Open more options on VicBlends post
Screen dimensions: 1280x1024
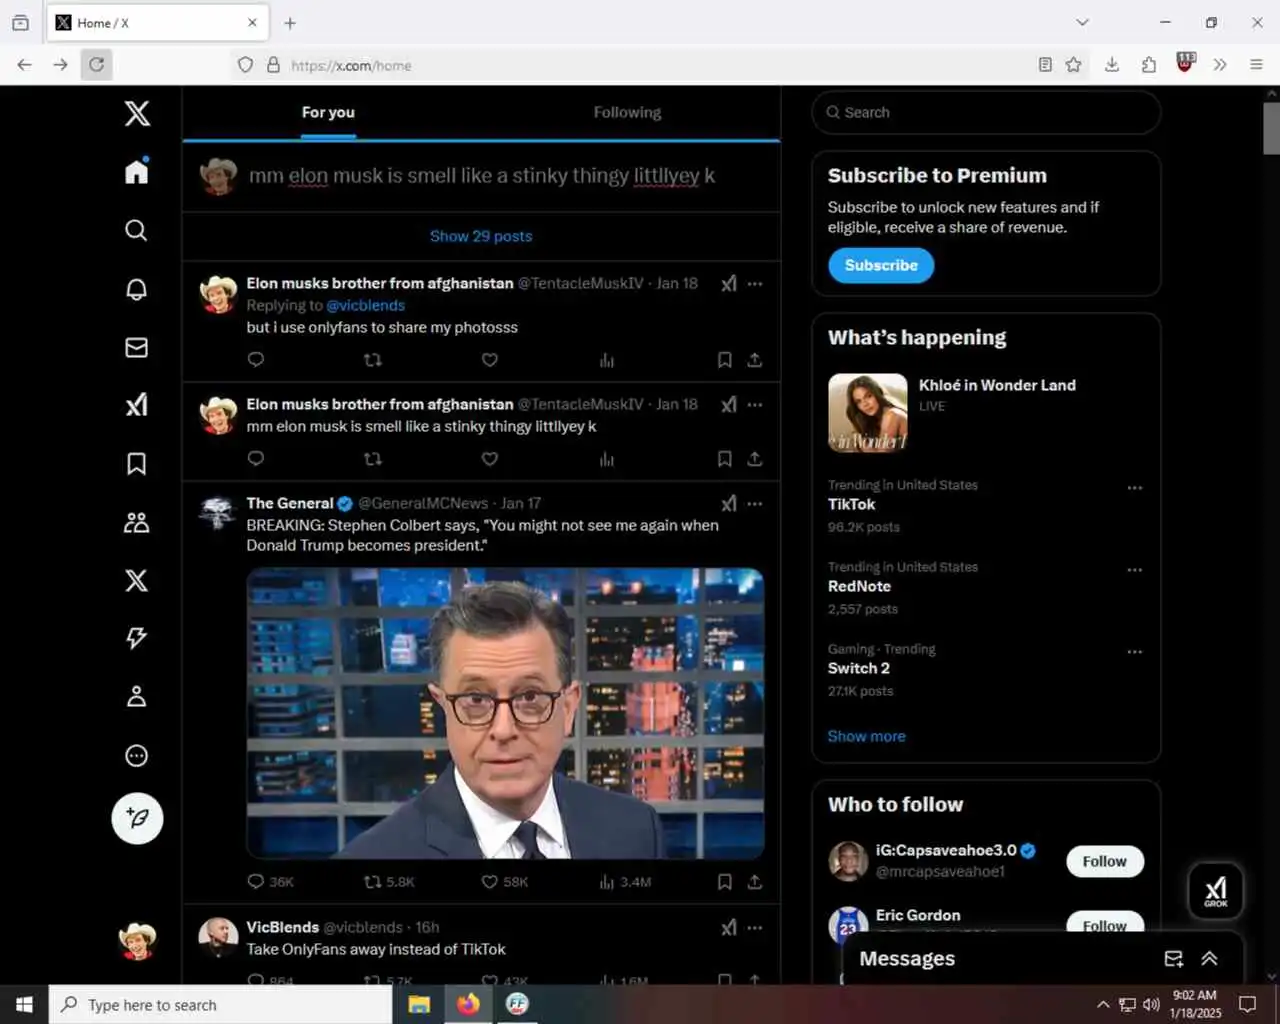tap(755, 928)
